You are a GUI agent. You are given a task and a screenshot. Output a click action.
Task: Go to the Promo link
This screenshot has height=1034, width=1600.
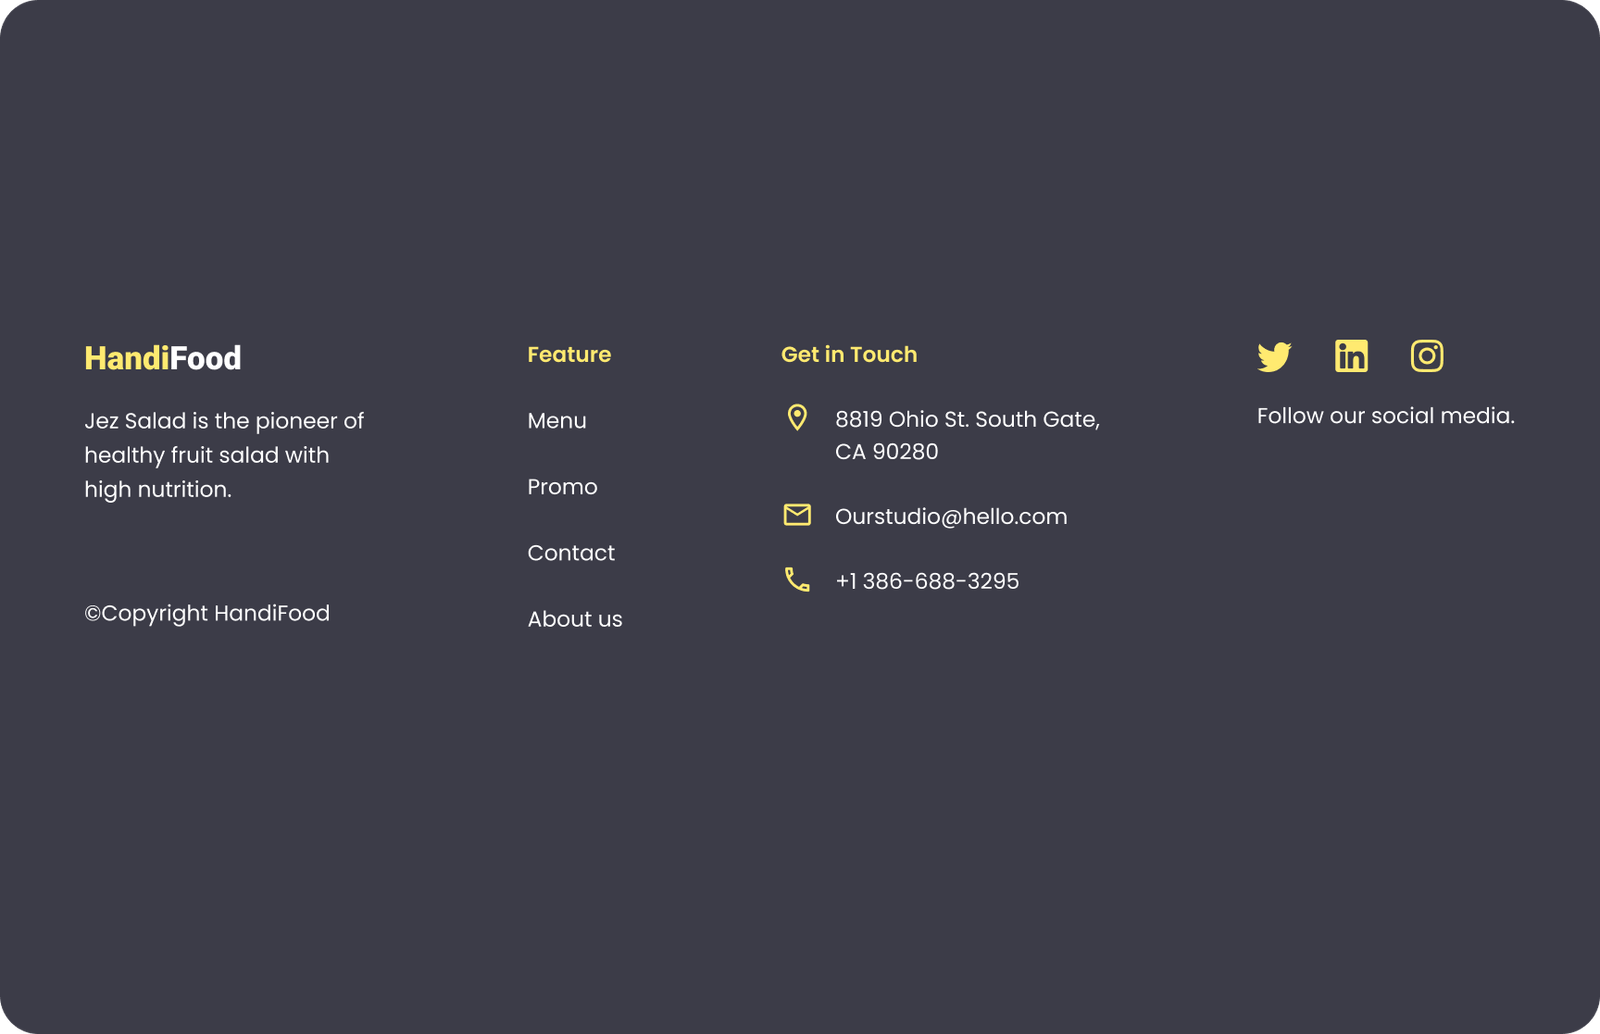click(x=562, y=487)
